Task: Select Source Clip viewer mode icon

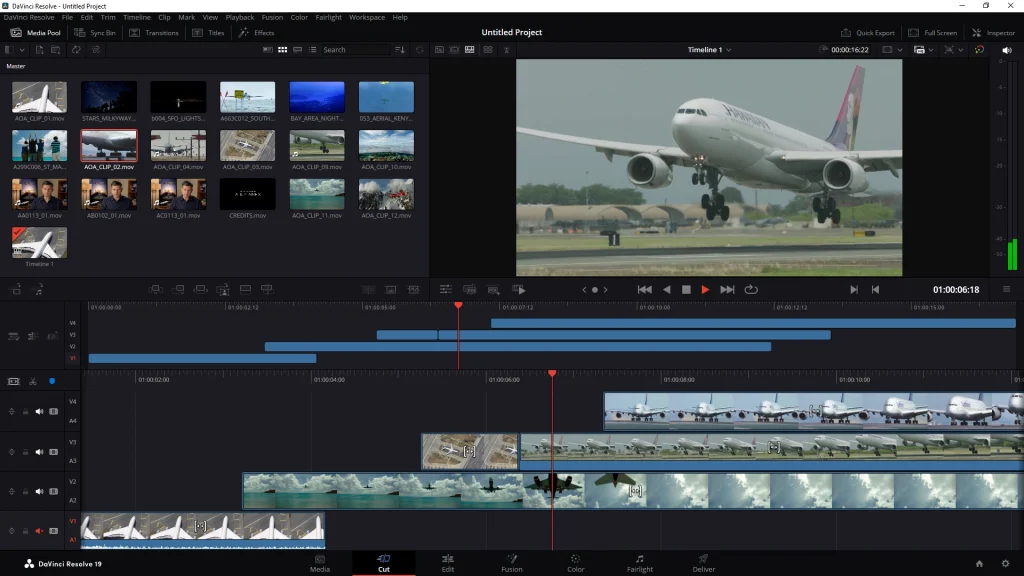Action: point(440,50)
